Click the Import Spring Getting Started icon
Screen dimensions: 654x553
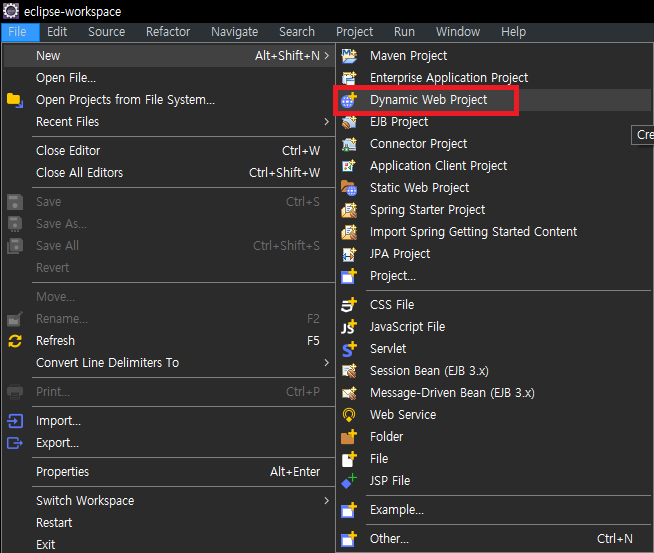pyautogui.click(x=349, y=232)
